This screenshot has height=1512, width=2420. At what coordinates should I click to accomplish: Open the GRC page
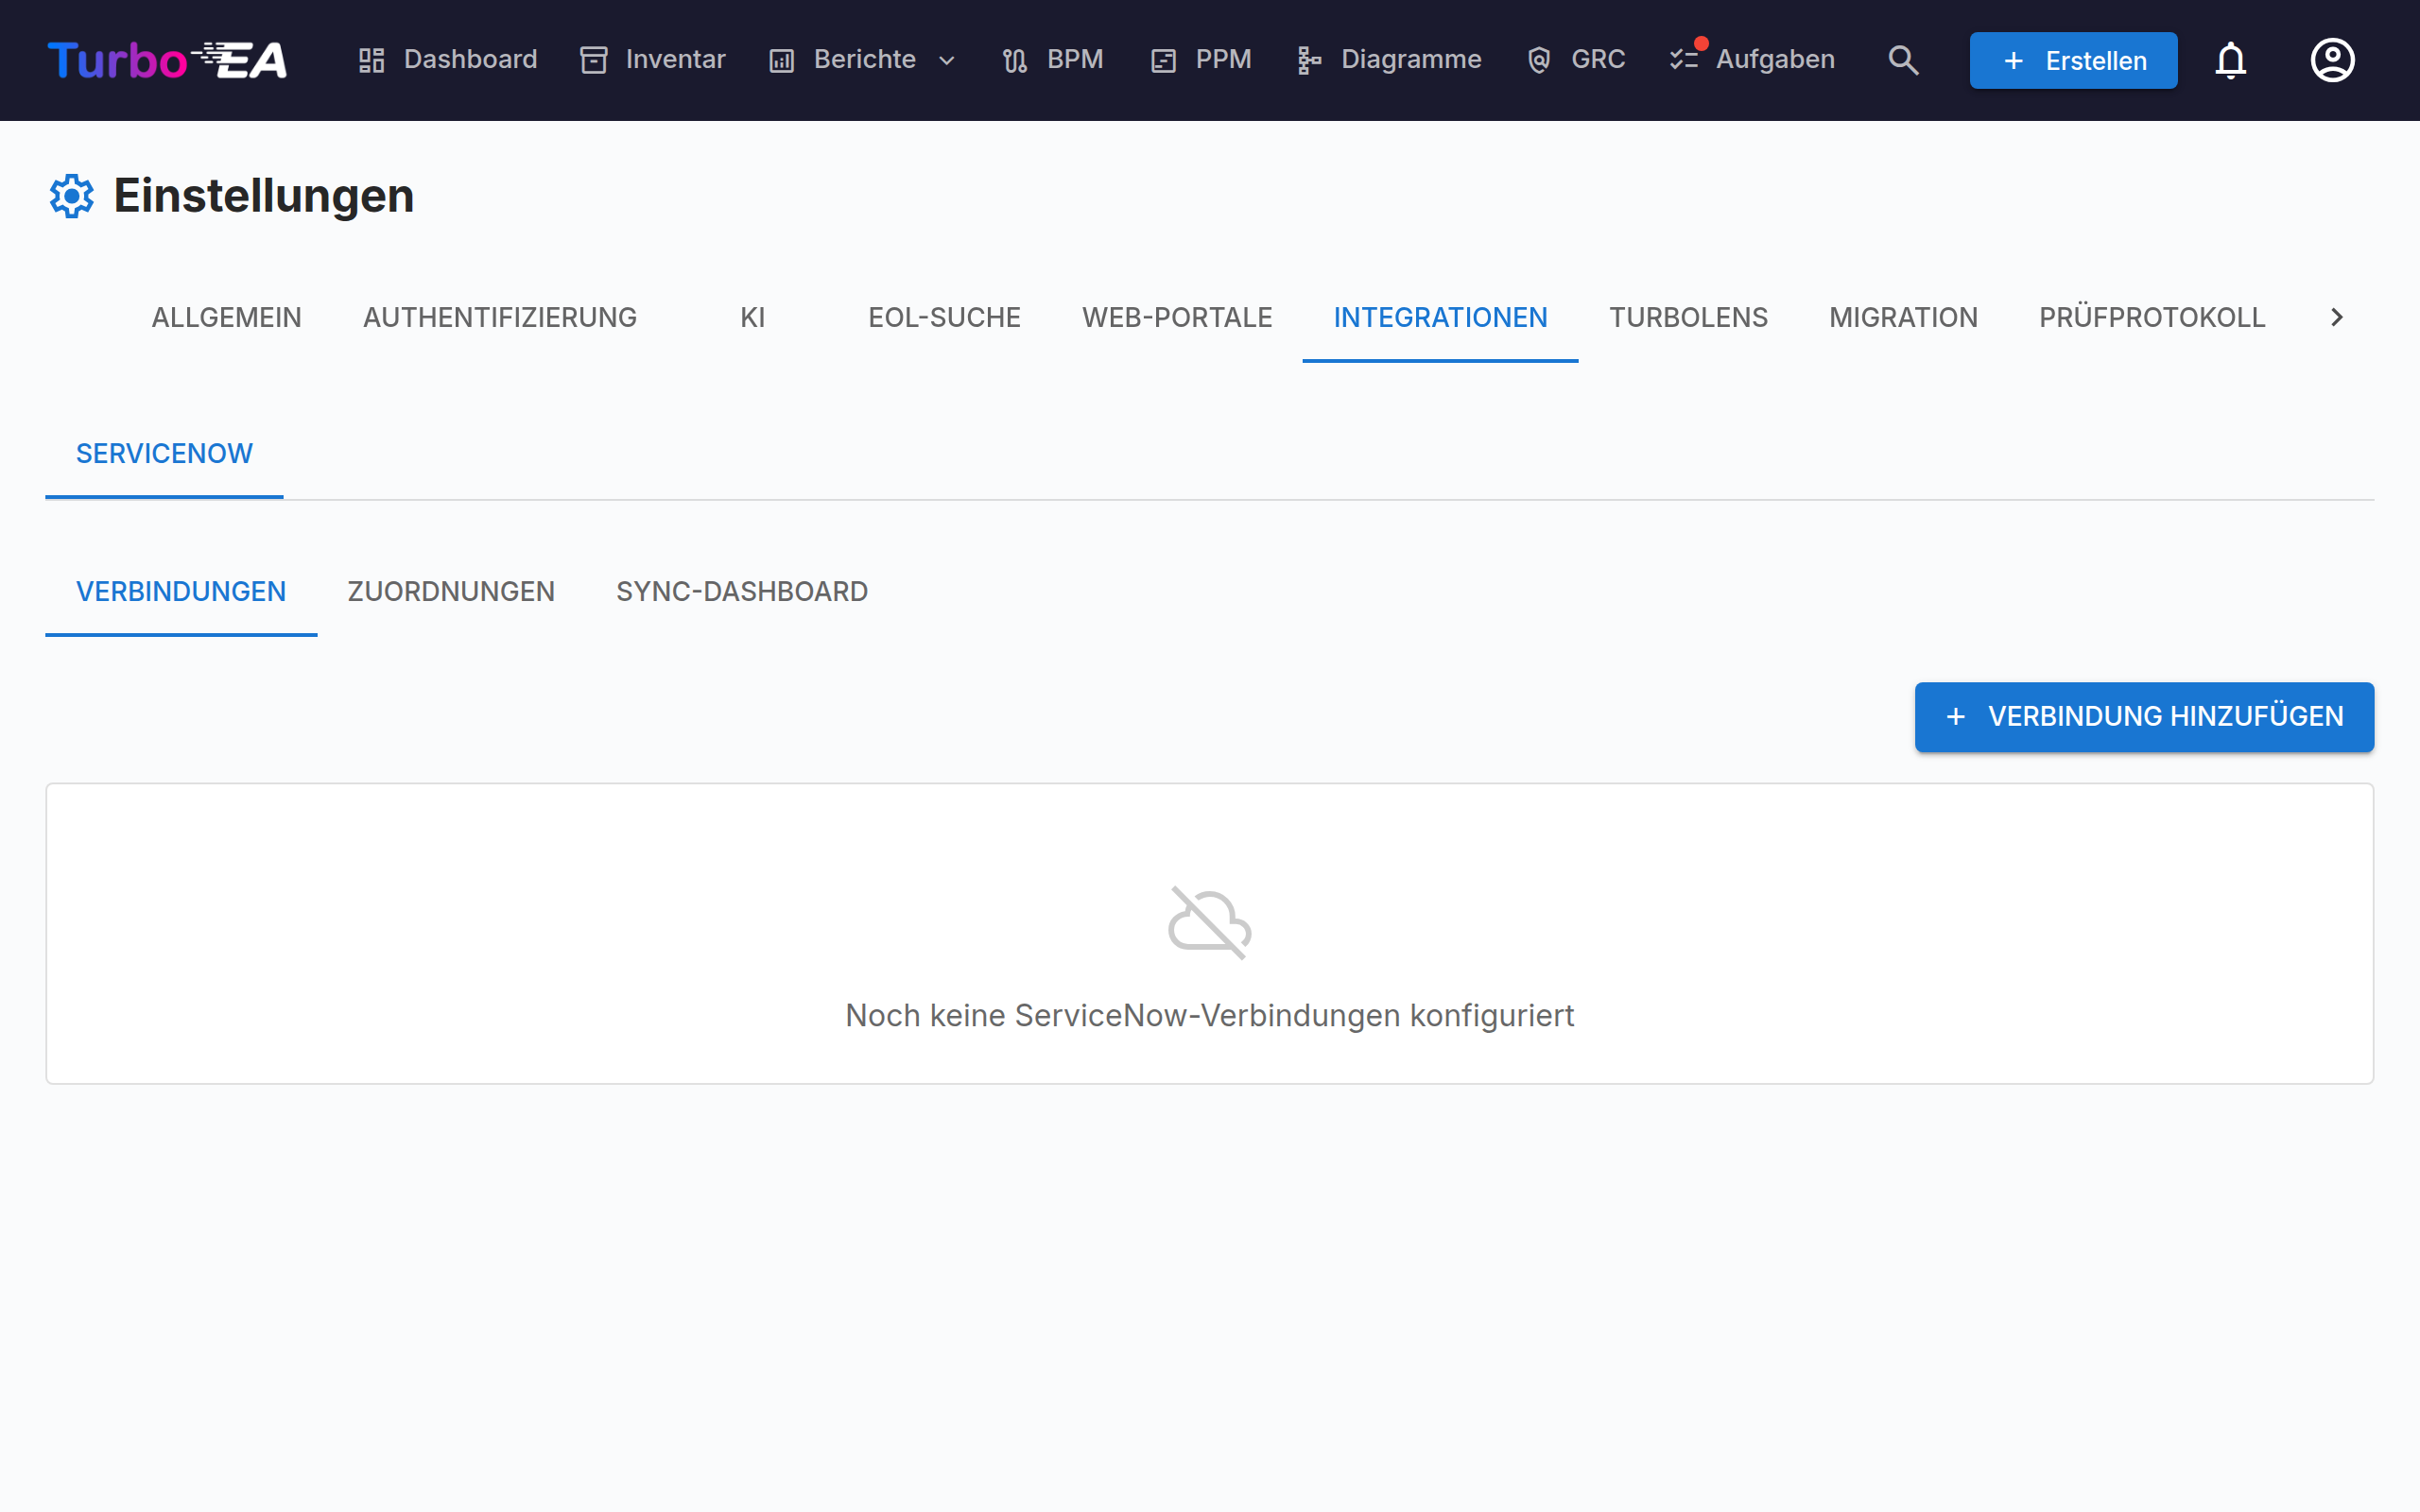point(1576,60)
